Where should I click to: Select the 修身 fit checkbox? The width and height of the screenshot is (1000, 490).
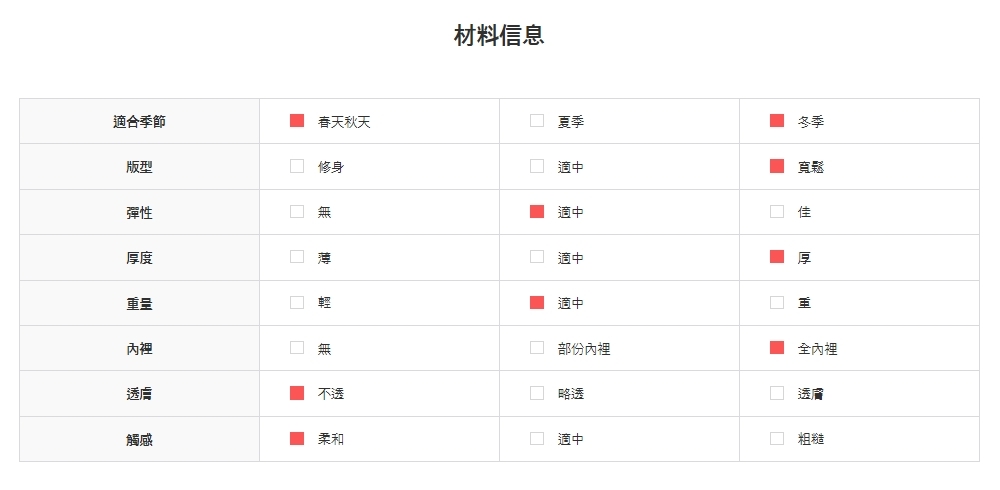coord(297,166)
